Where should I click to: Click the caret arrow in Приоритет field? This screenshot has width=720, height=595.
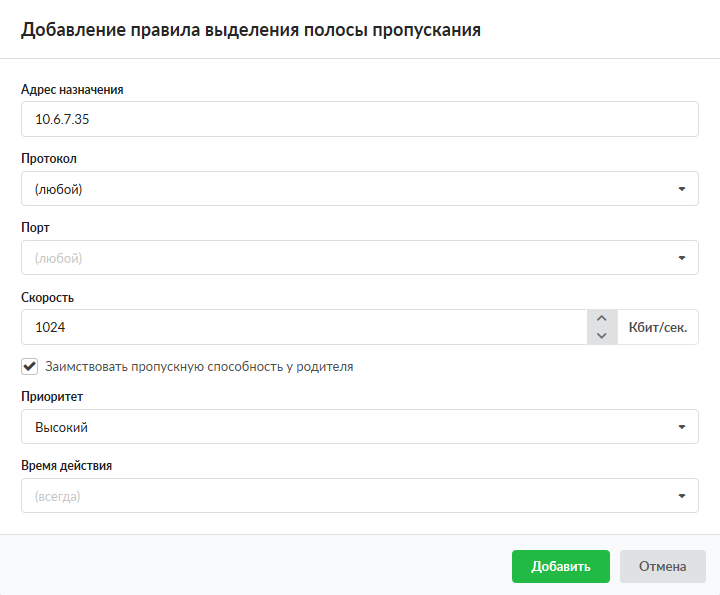681,427
